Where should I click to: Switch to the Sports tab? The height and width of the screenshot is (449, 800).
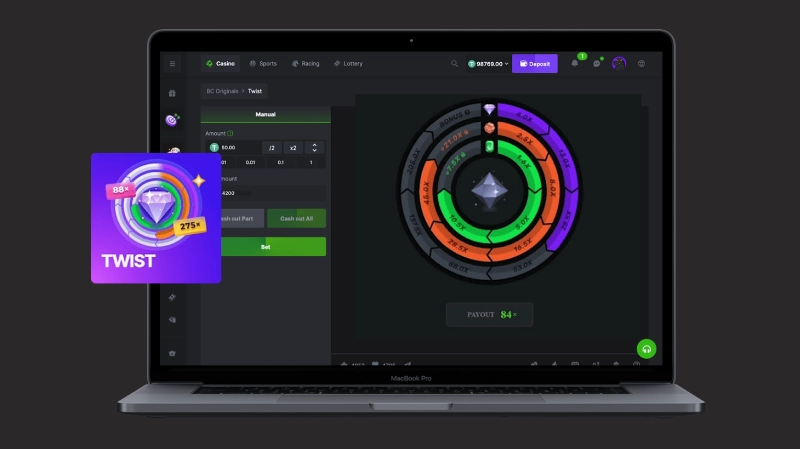[263, 63]
